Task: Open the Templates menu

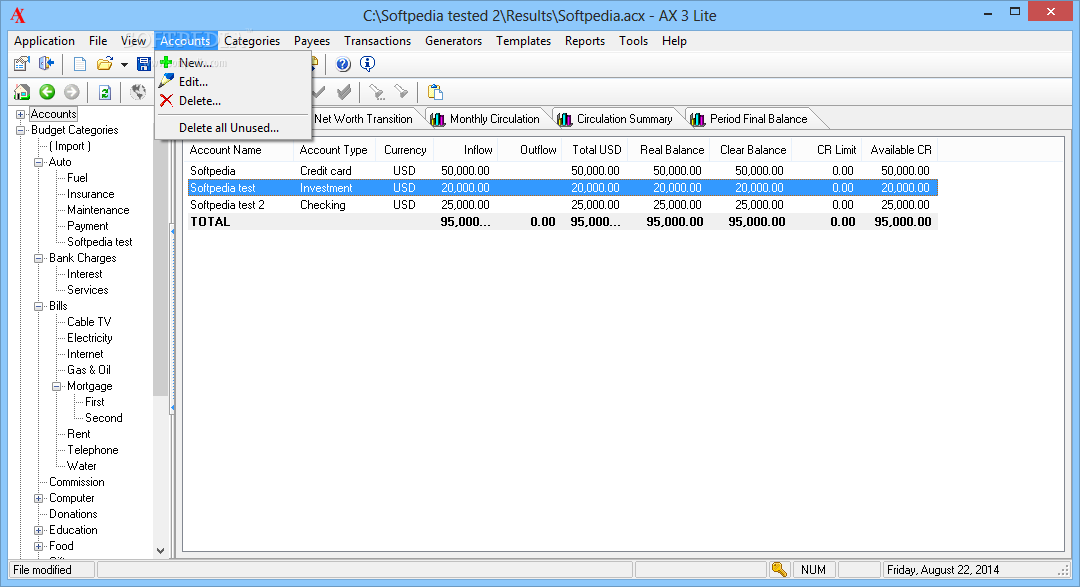Action: (x=523, y=41)
